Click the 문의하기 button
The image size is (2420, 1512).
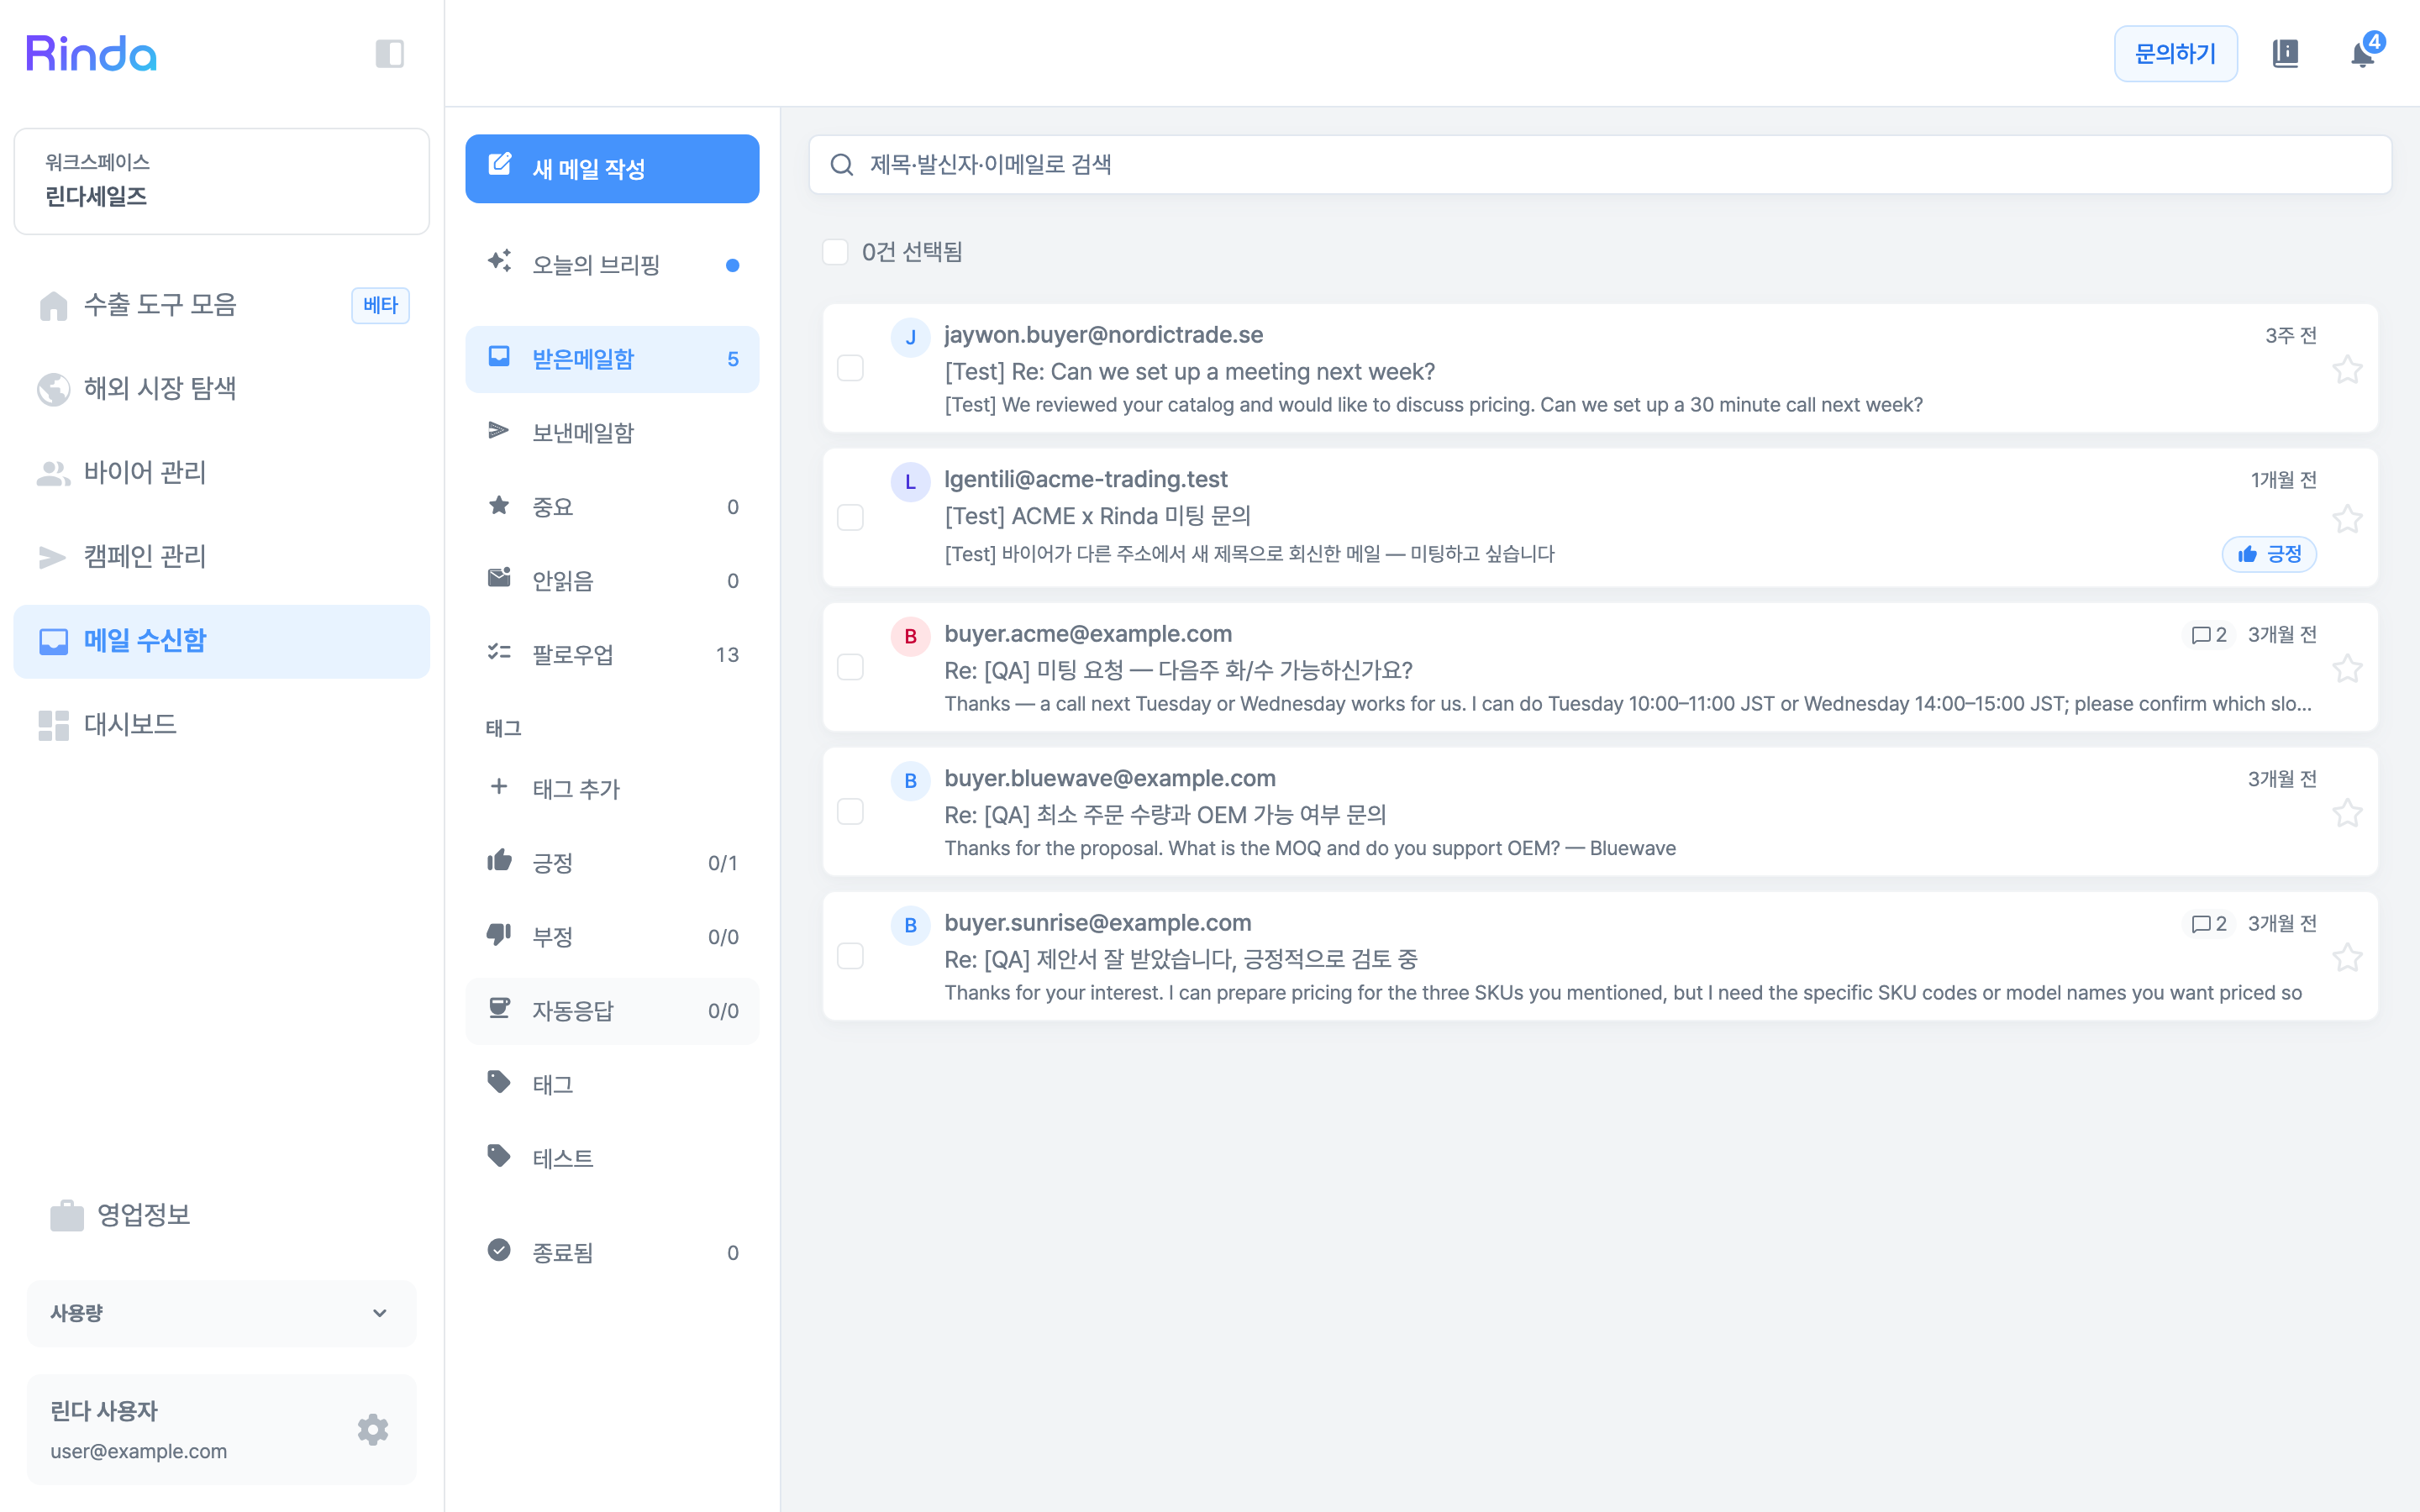click(2175, 54)
